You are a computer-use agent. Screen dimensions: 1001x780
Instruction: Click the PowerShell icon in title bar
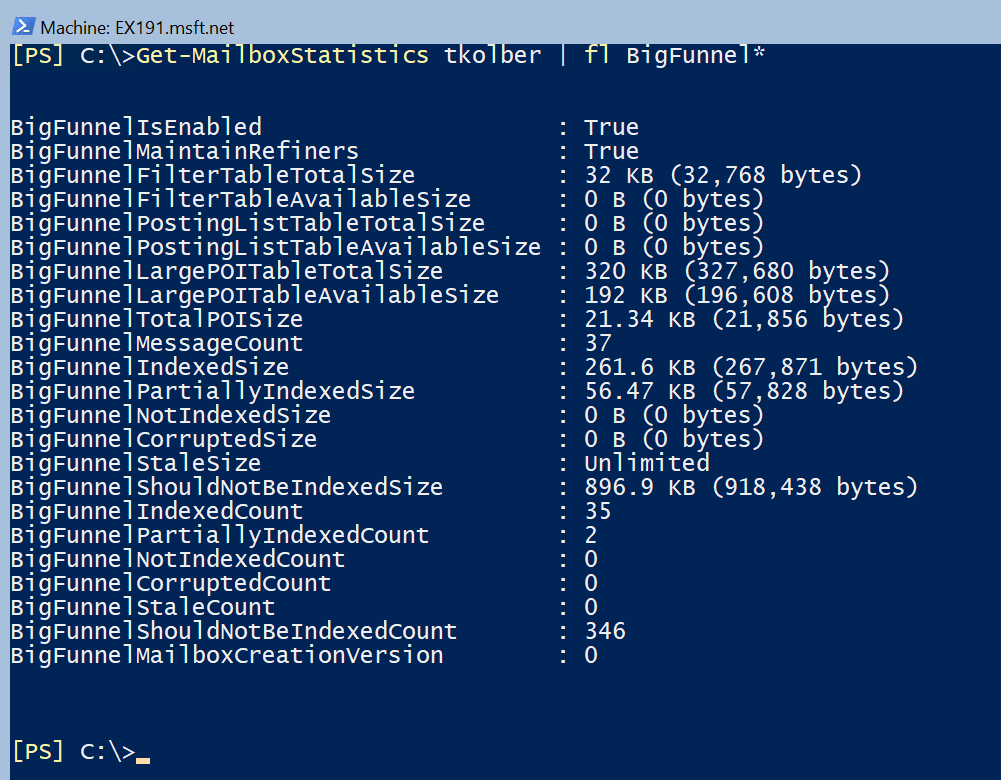pos(24,27)
